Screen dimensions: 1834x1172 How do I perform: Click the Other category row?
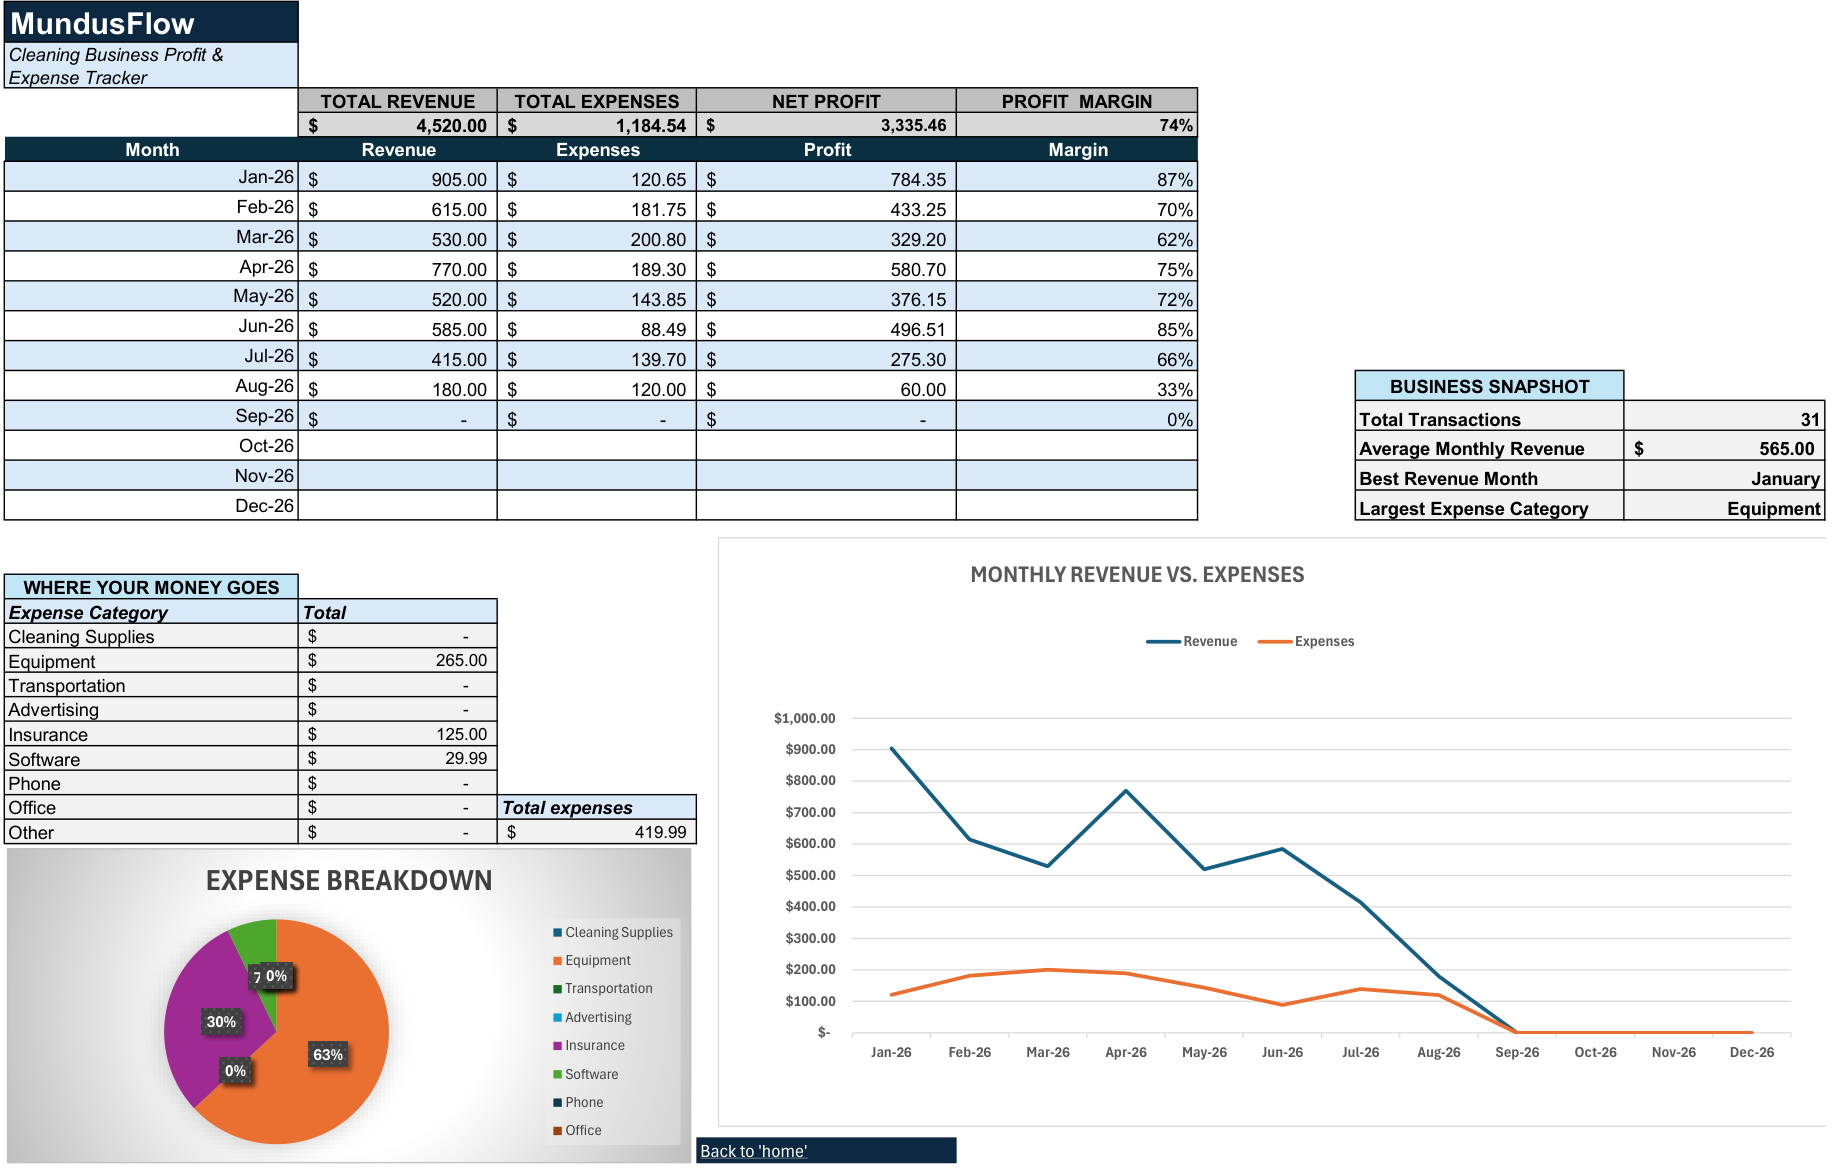(x=151, y=832)
